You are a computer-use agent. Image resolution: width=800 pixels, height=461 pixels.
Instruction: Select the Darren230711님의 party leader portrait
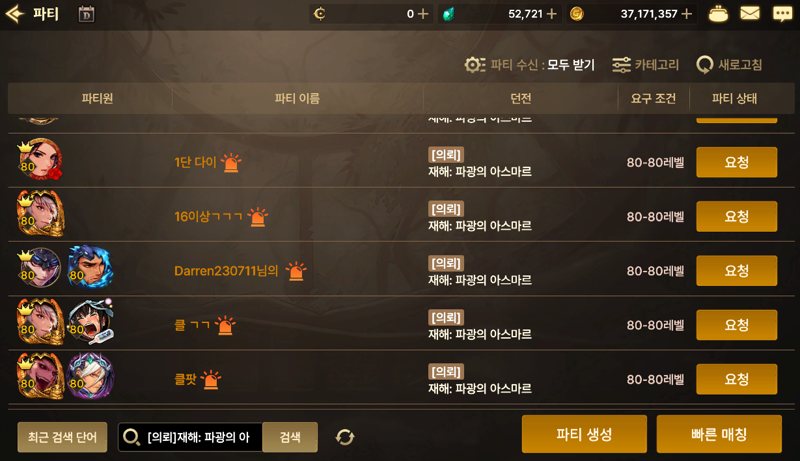pyautogui.click(x=40, y=268)
